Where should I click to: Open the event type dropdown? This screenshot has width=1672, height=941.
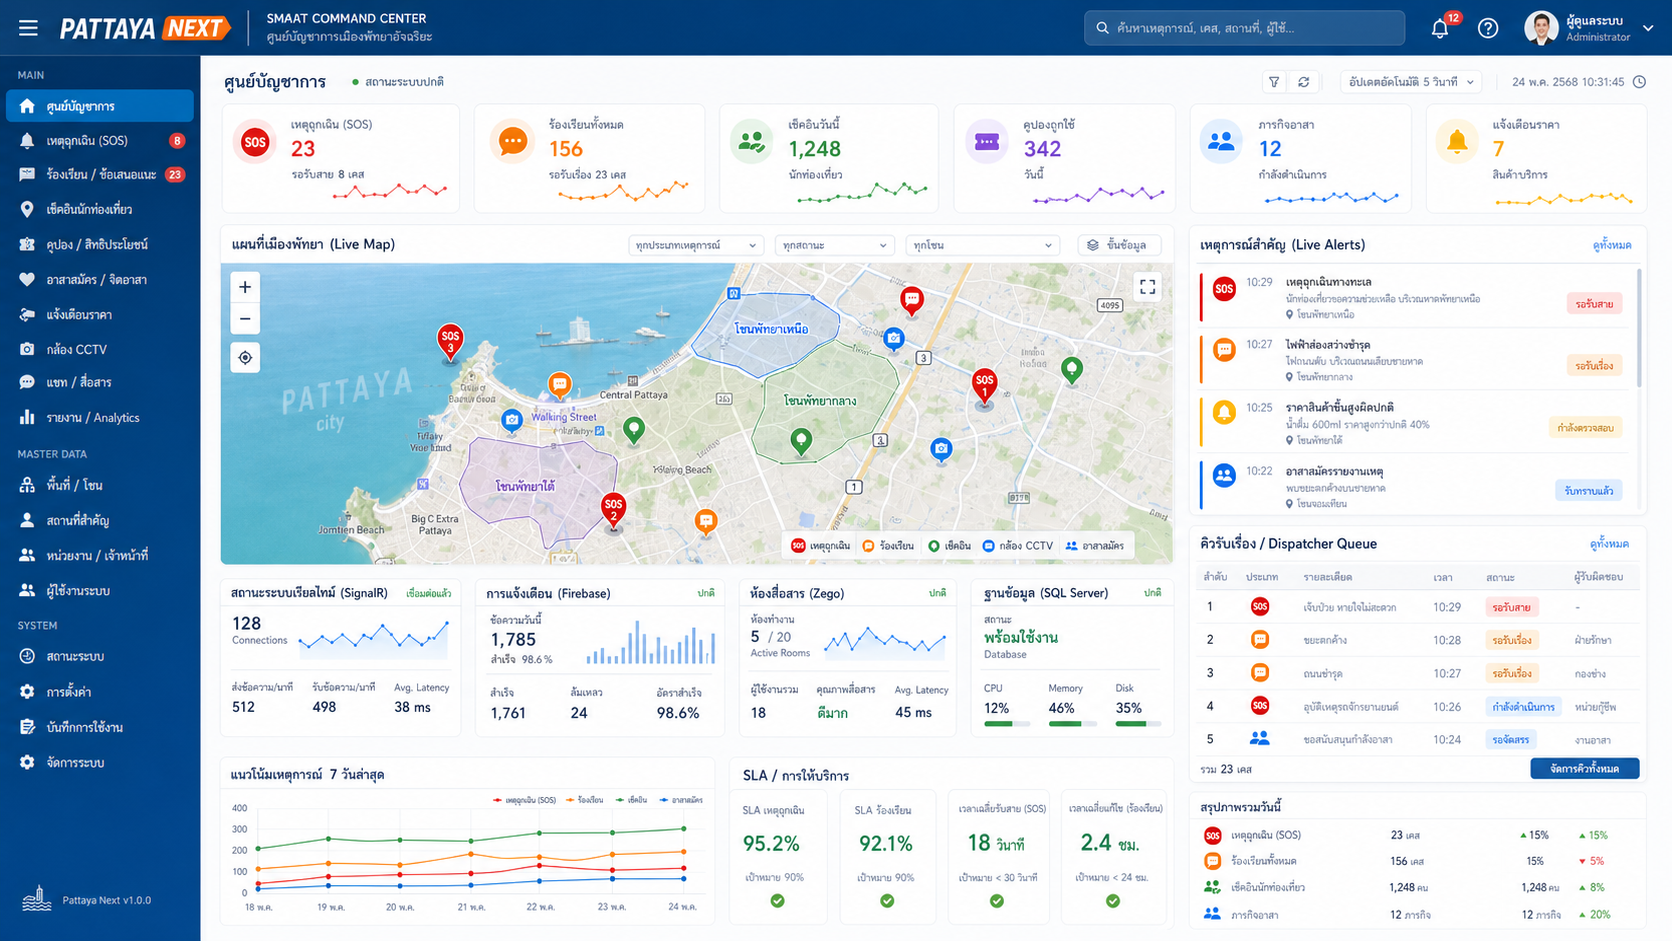[x=696, y=245]
